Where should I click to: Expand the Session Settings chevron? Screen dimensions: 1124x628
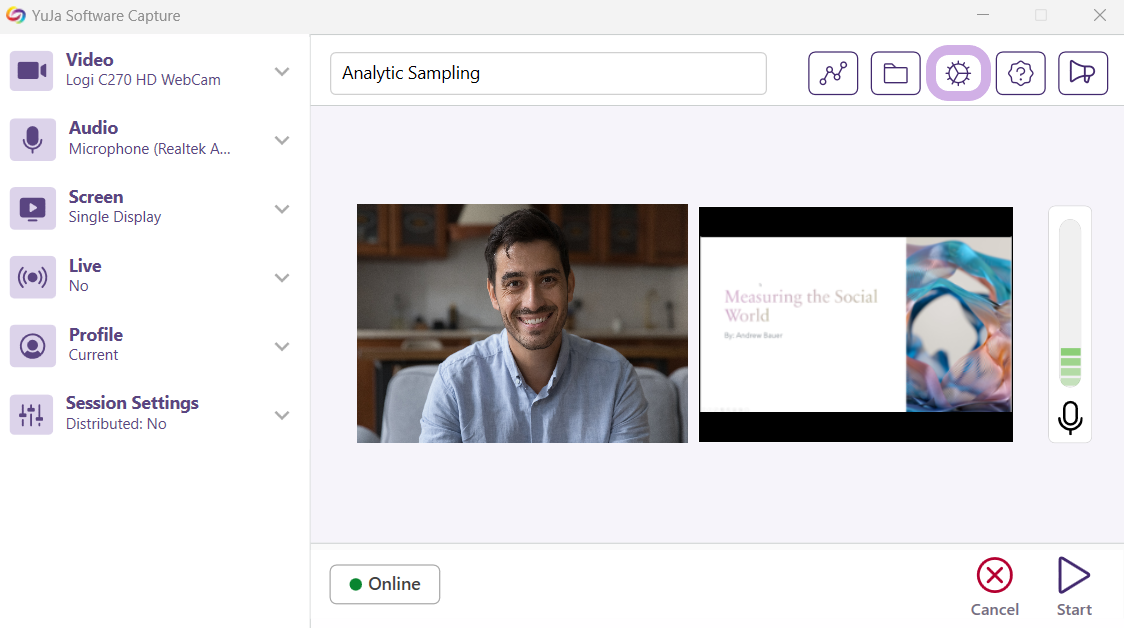(282, 415)
